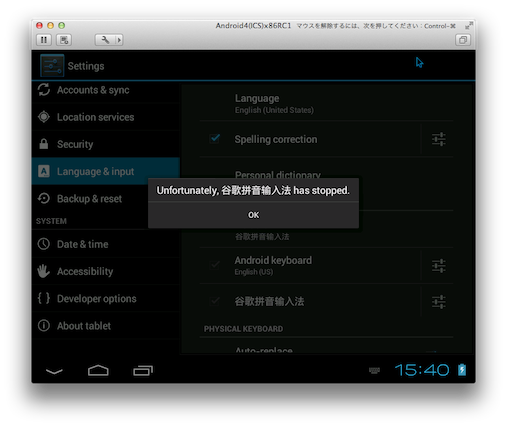This screenshot has height=427, width=507.
Task: Click the keyboard icon in status bar
Action: [374, 370]
